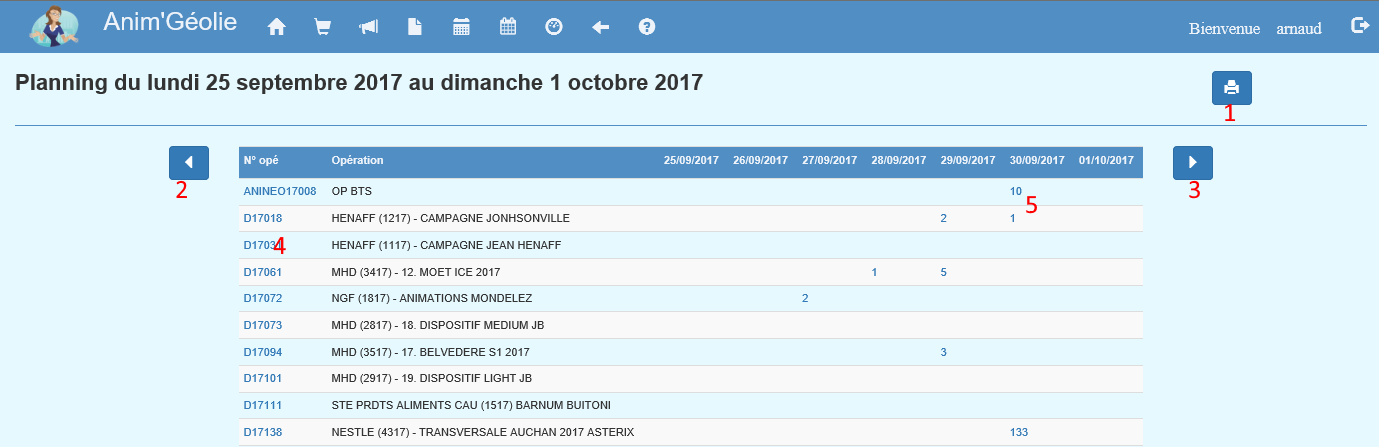Click the first calendar icon in navbar
Screen dimensions: 1379x447
click(461, 28)
